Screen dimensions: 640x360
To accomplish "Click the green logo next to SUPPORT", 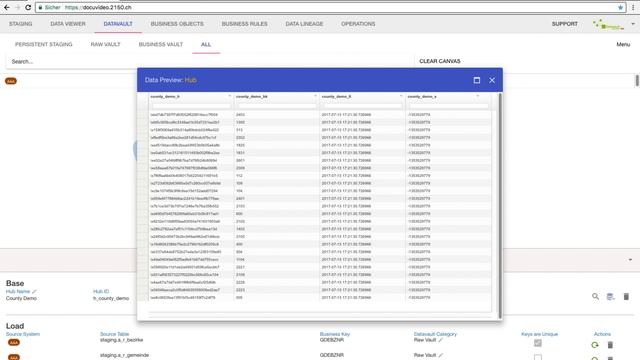I will pyautogui.click(x=608, y=24).
